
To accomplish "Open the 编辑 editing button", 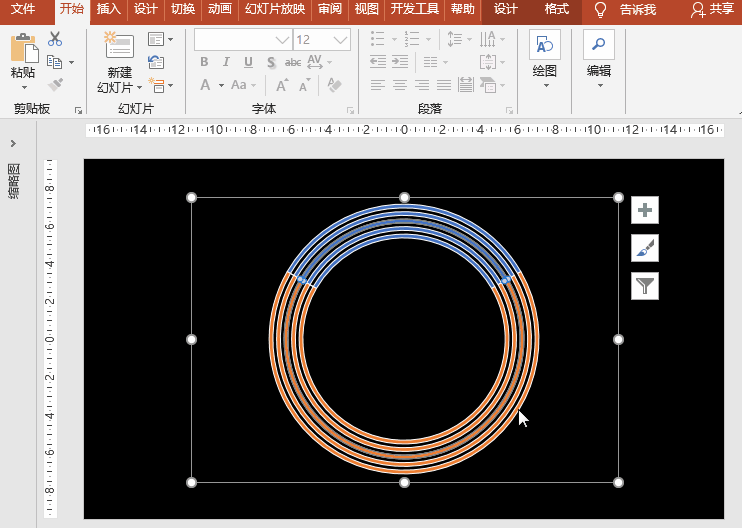I will click(599, 60).
